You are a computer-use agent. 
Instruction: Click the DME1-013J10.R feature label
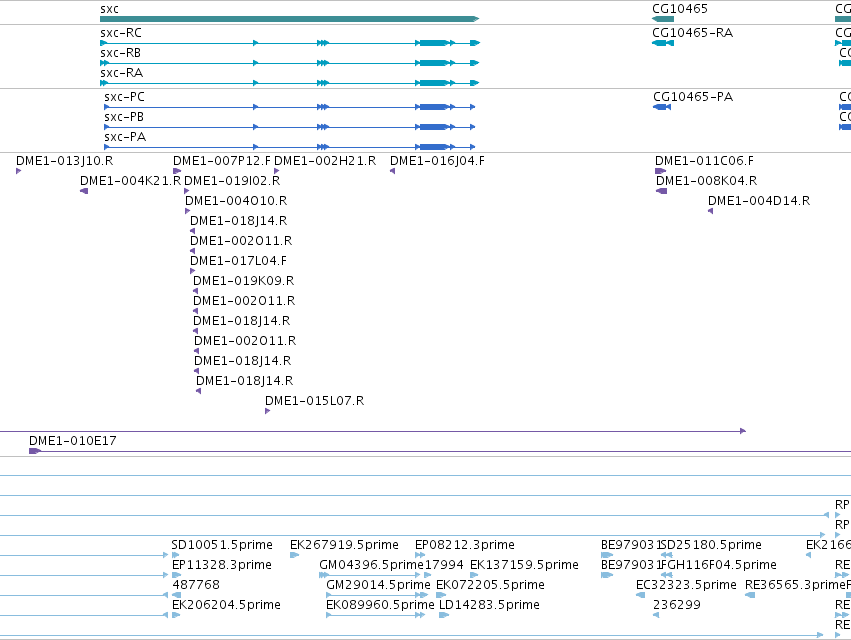pyautogui.click(x=65, y=161)
